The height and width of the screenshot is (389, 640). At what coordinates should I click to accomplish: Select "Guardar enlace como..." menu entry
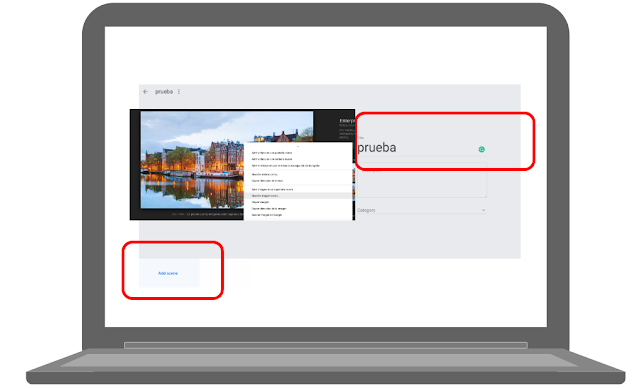[265, 174]
